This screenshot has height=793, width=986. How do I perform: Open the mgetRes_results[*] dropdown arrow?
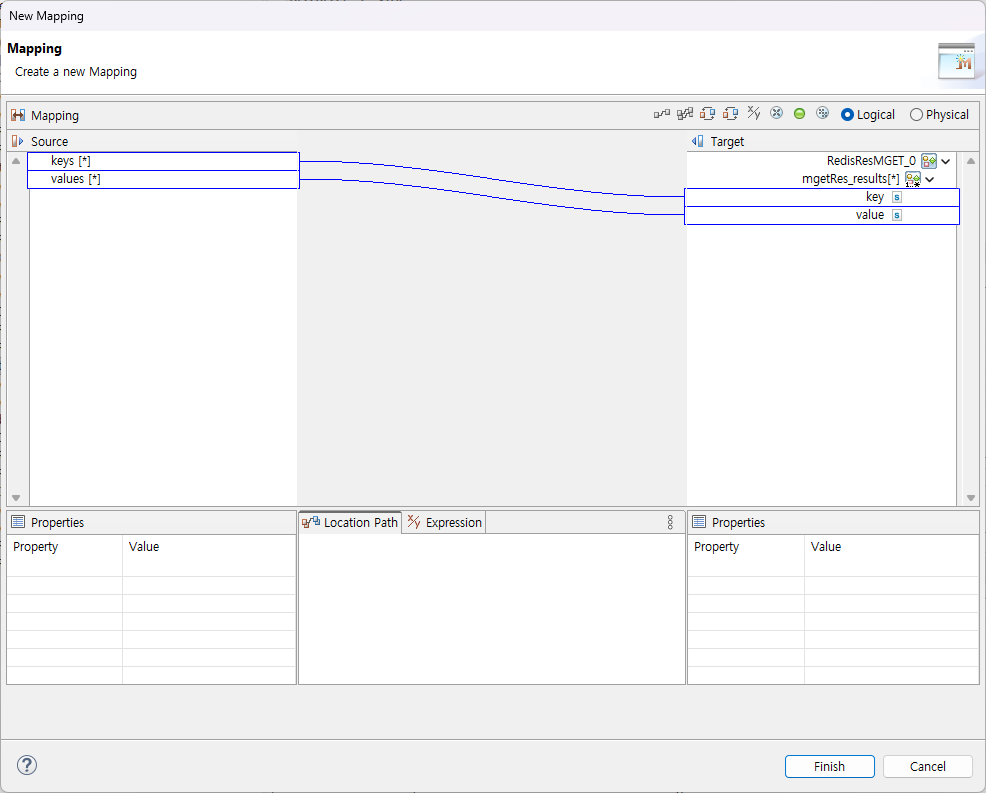coord(928,179)
